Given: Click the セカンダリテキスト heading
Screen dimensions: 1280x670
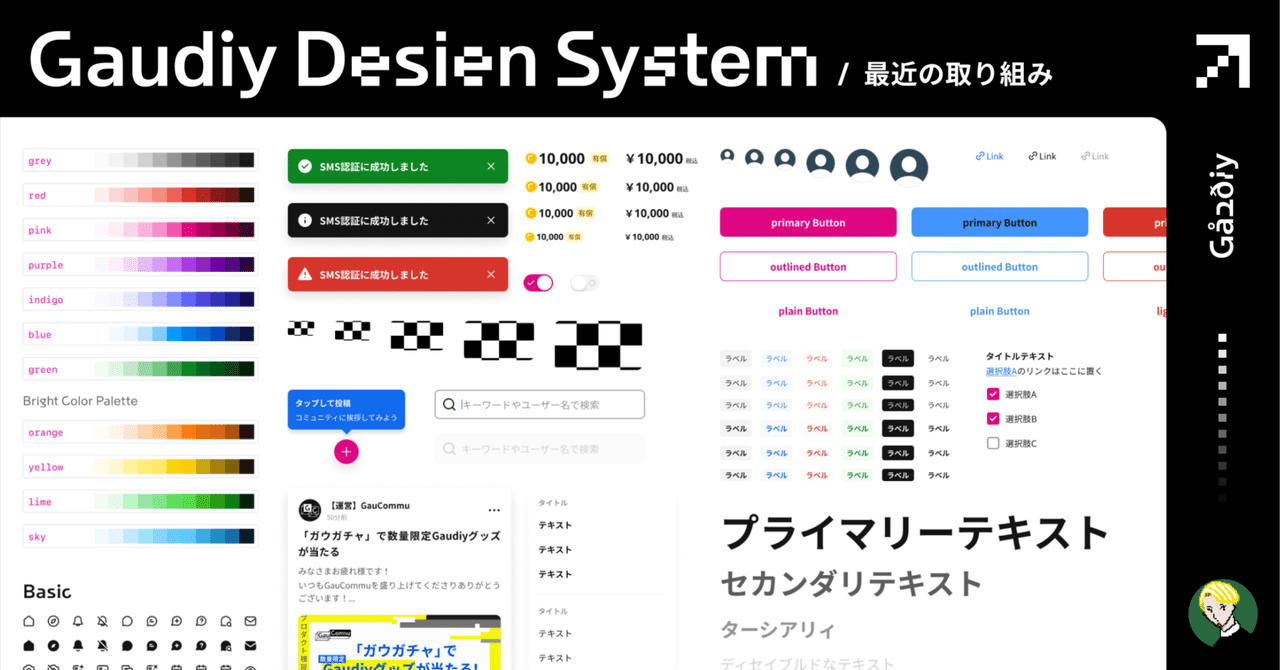Looking at the screenshot, I should pos(852,583).
